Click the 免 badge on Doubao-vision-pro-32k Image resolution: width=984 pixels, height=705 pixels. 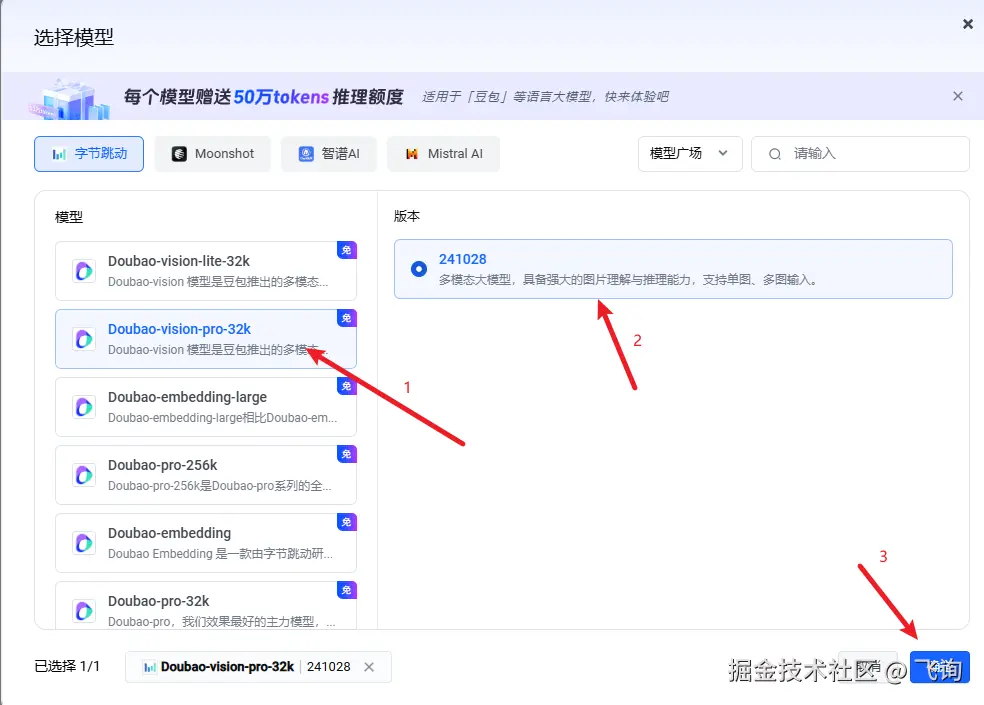click(346, 318)
